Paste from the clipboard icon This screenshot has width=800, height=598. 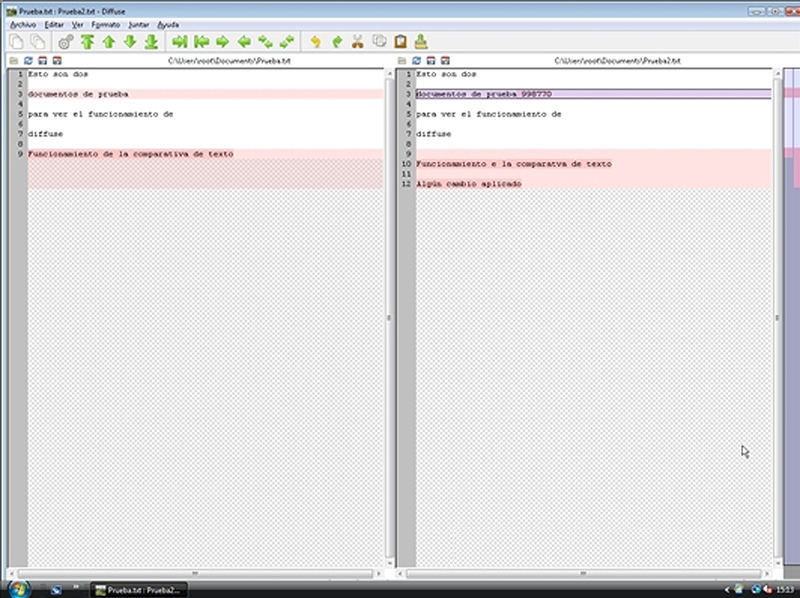(401, 42)
